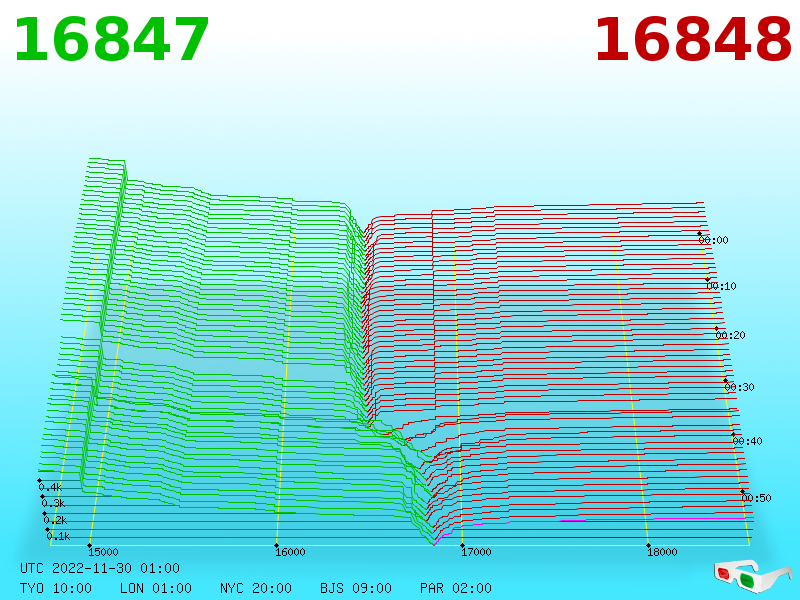Click the TYO 10:00 Tokyo time
Screen dimensions: 800x600
[56, 588]
